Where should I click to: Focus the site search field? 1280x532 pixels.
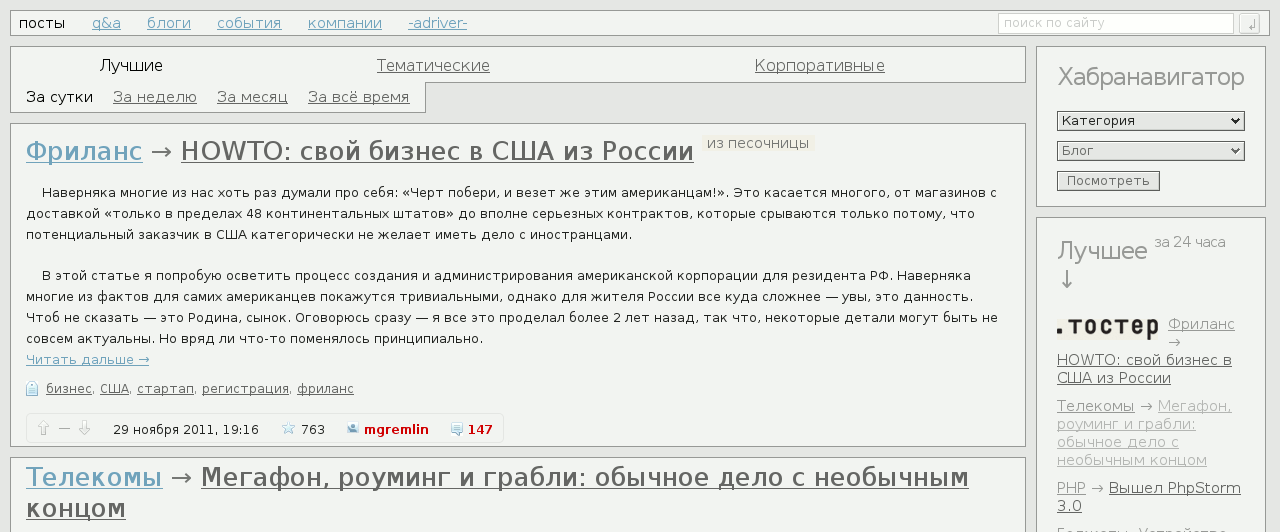point(1115,23)
